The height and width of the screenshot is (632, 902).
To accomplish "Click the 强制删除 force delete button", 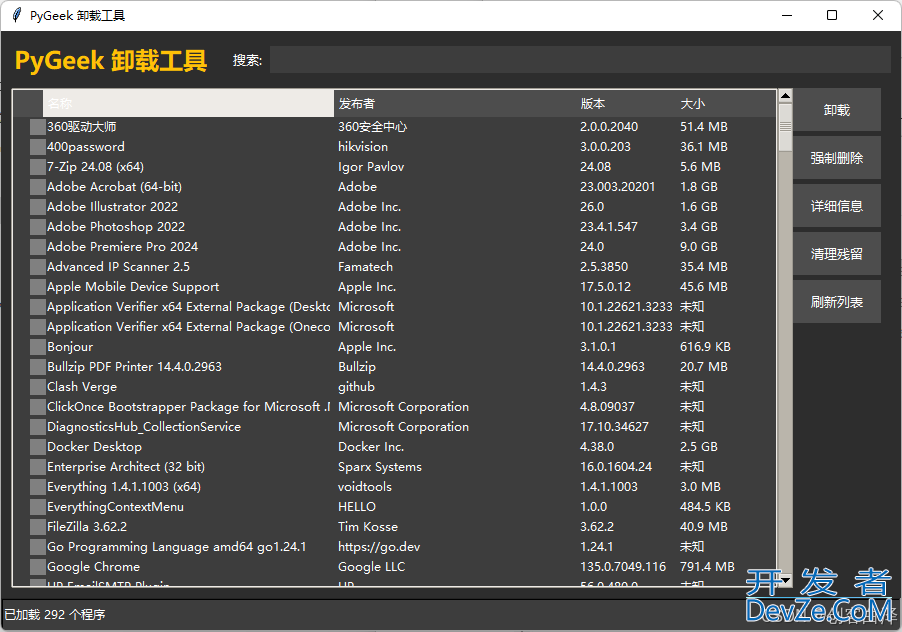I will (836, 158).
